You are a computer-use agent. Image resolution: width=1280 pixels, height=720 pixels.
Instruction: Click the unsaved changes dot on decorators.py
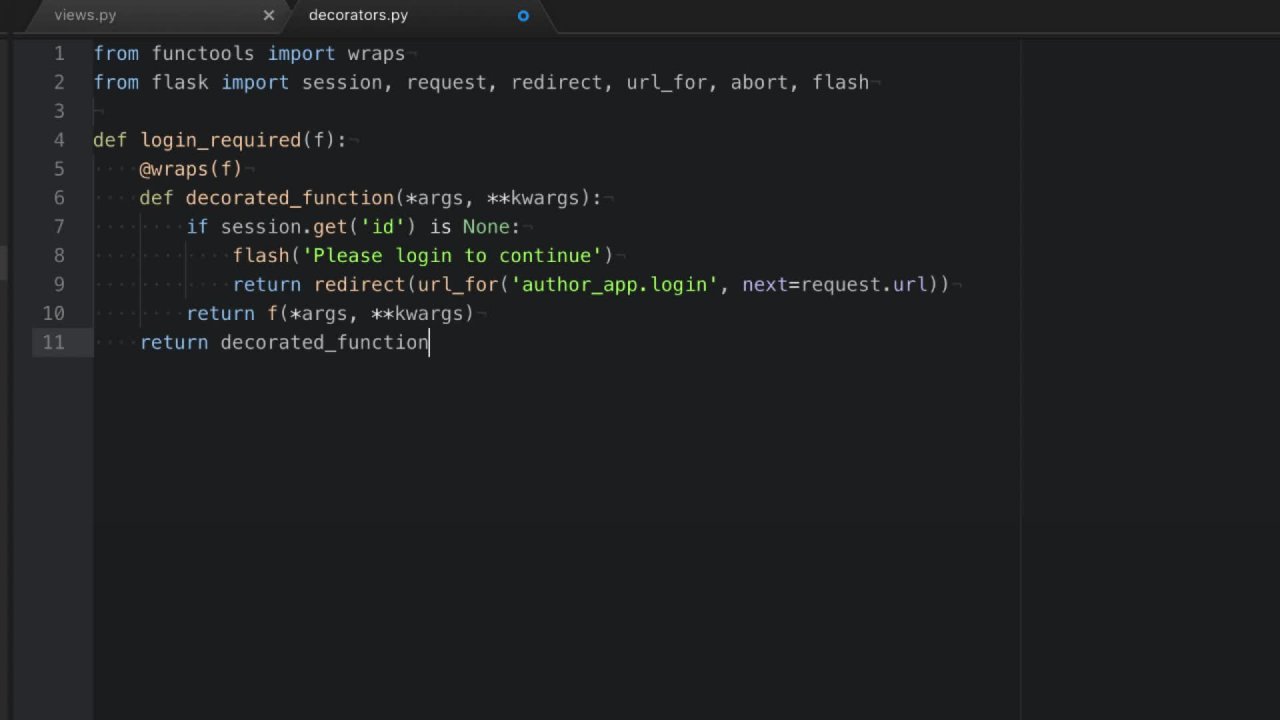pos(522,15)
